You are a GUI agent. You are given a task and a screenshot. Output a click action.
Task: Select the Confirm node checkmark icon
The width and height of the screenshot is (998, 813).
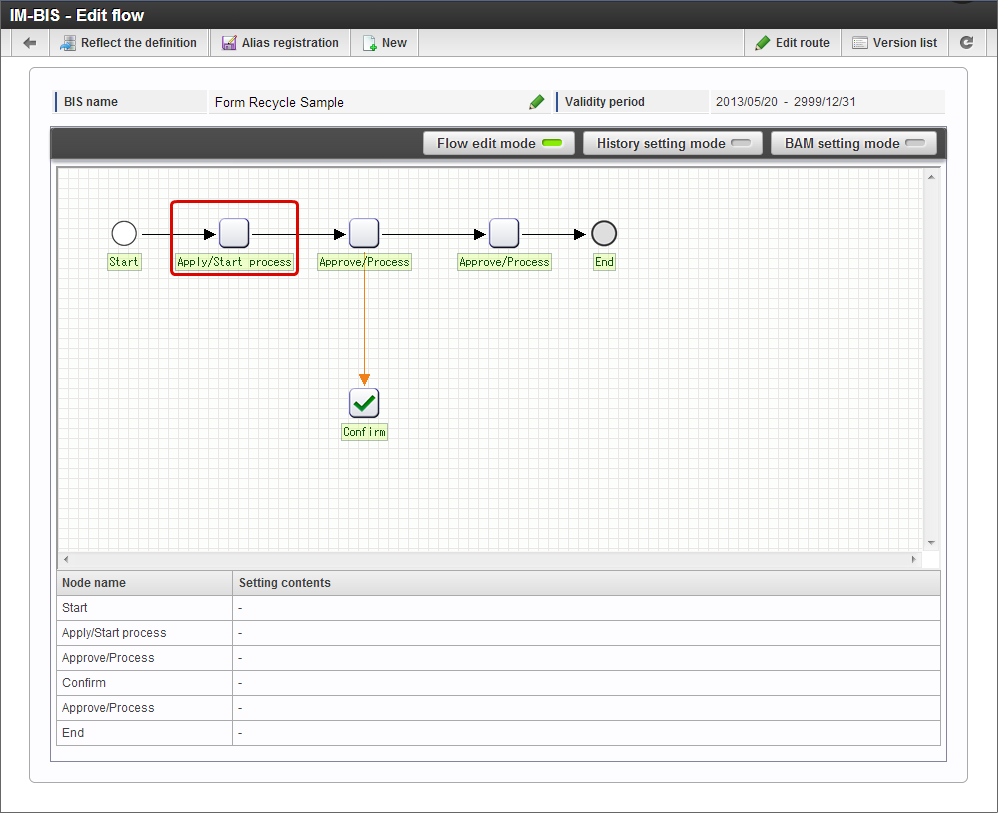point(364,403)
